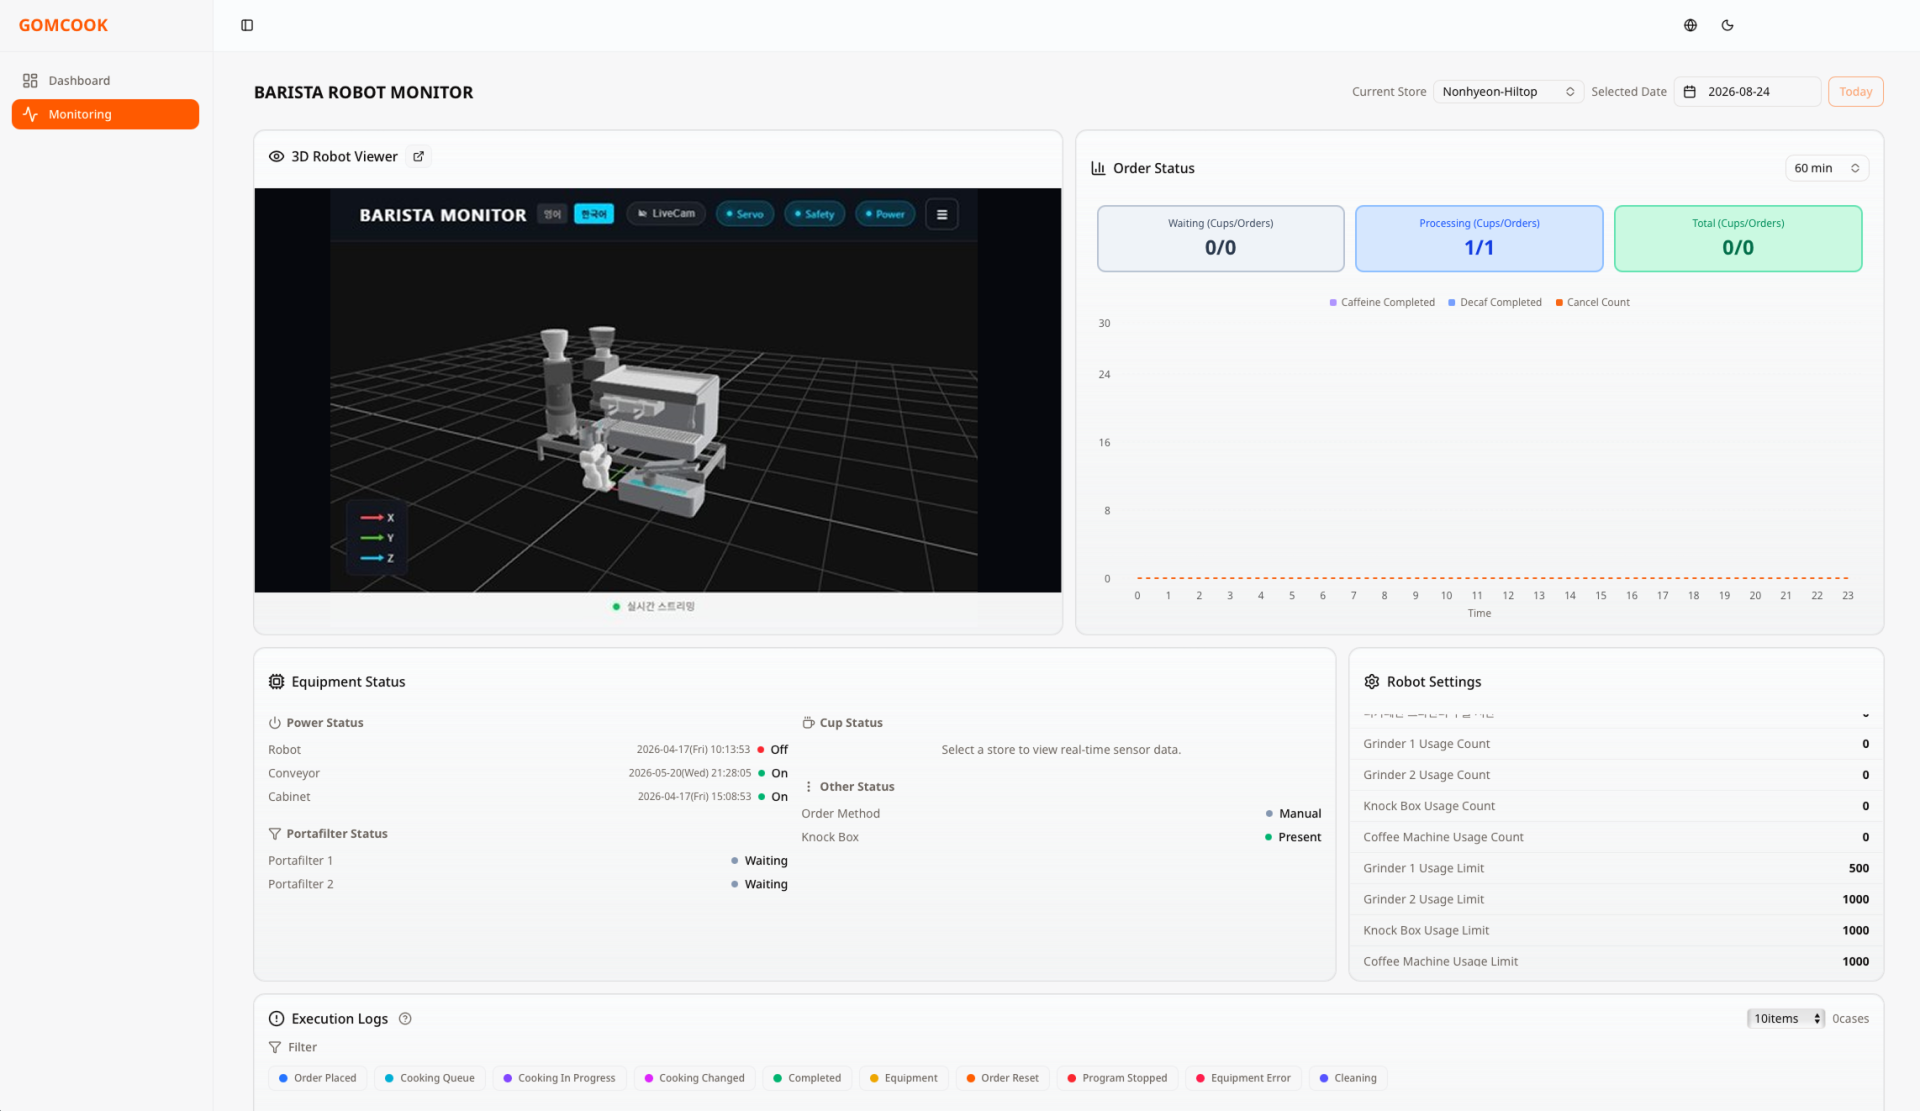The image size is (1920, 1111).
Task: Click the Today button
Action: tap(1855, 92)
